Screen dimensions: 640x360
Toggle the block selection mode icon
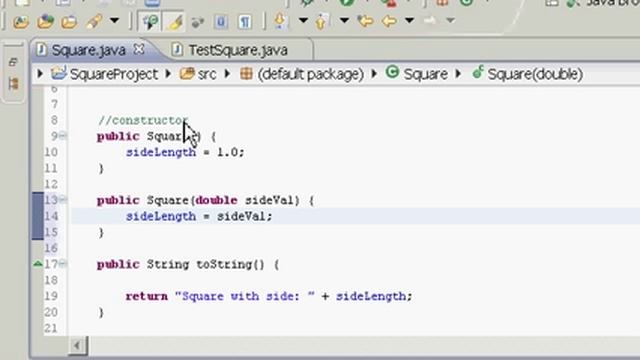(x=198, y=22)
